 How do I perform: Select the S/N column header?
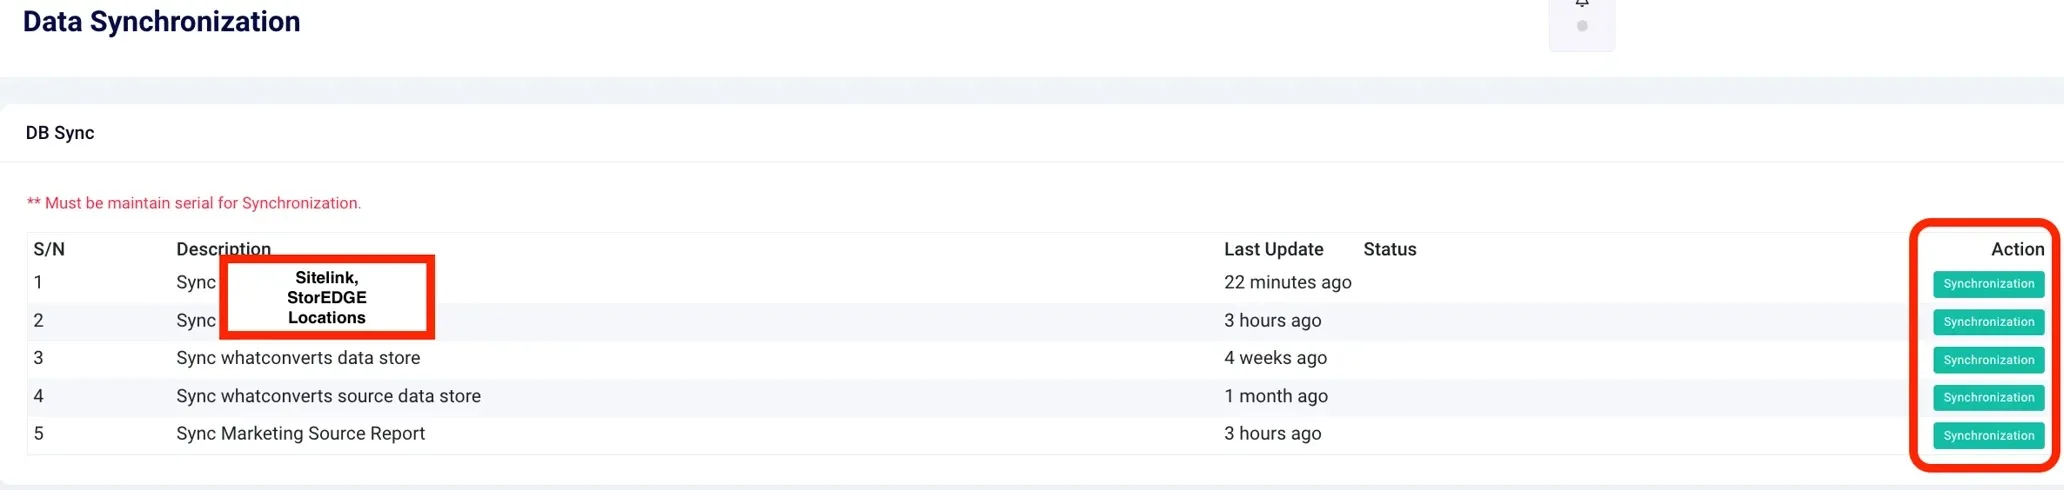pos(49,249)
